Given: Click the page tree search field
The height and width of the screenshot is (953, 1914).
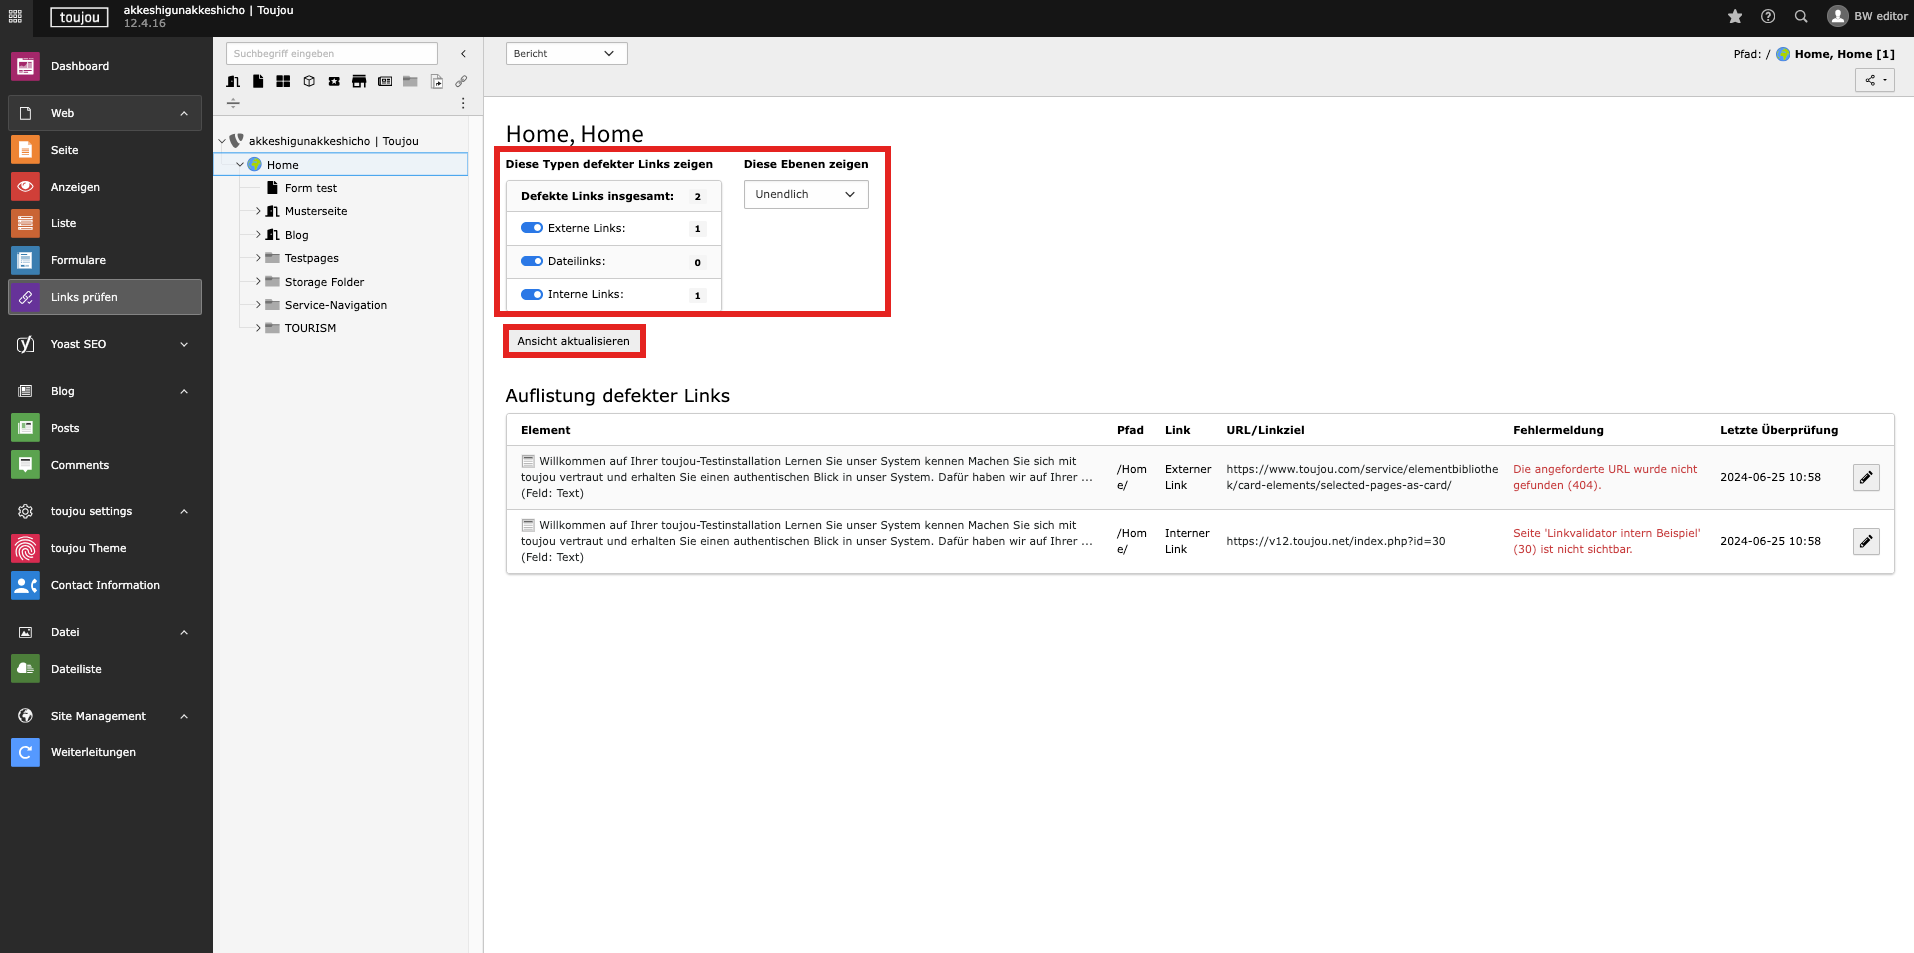Looking at the screenshot, I should (331, 54).
